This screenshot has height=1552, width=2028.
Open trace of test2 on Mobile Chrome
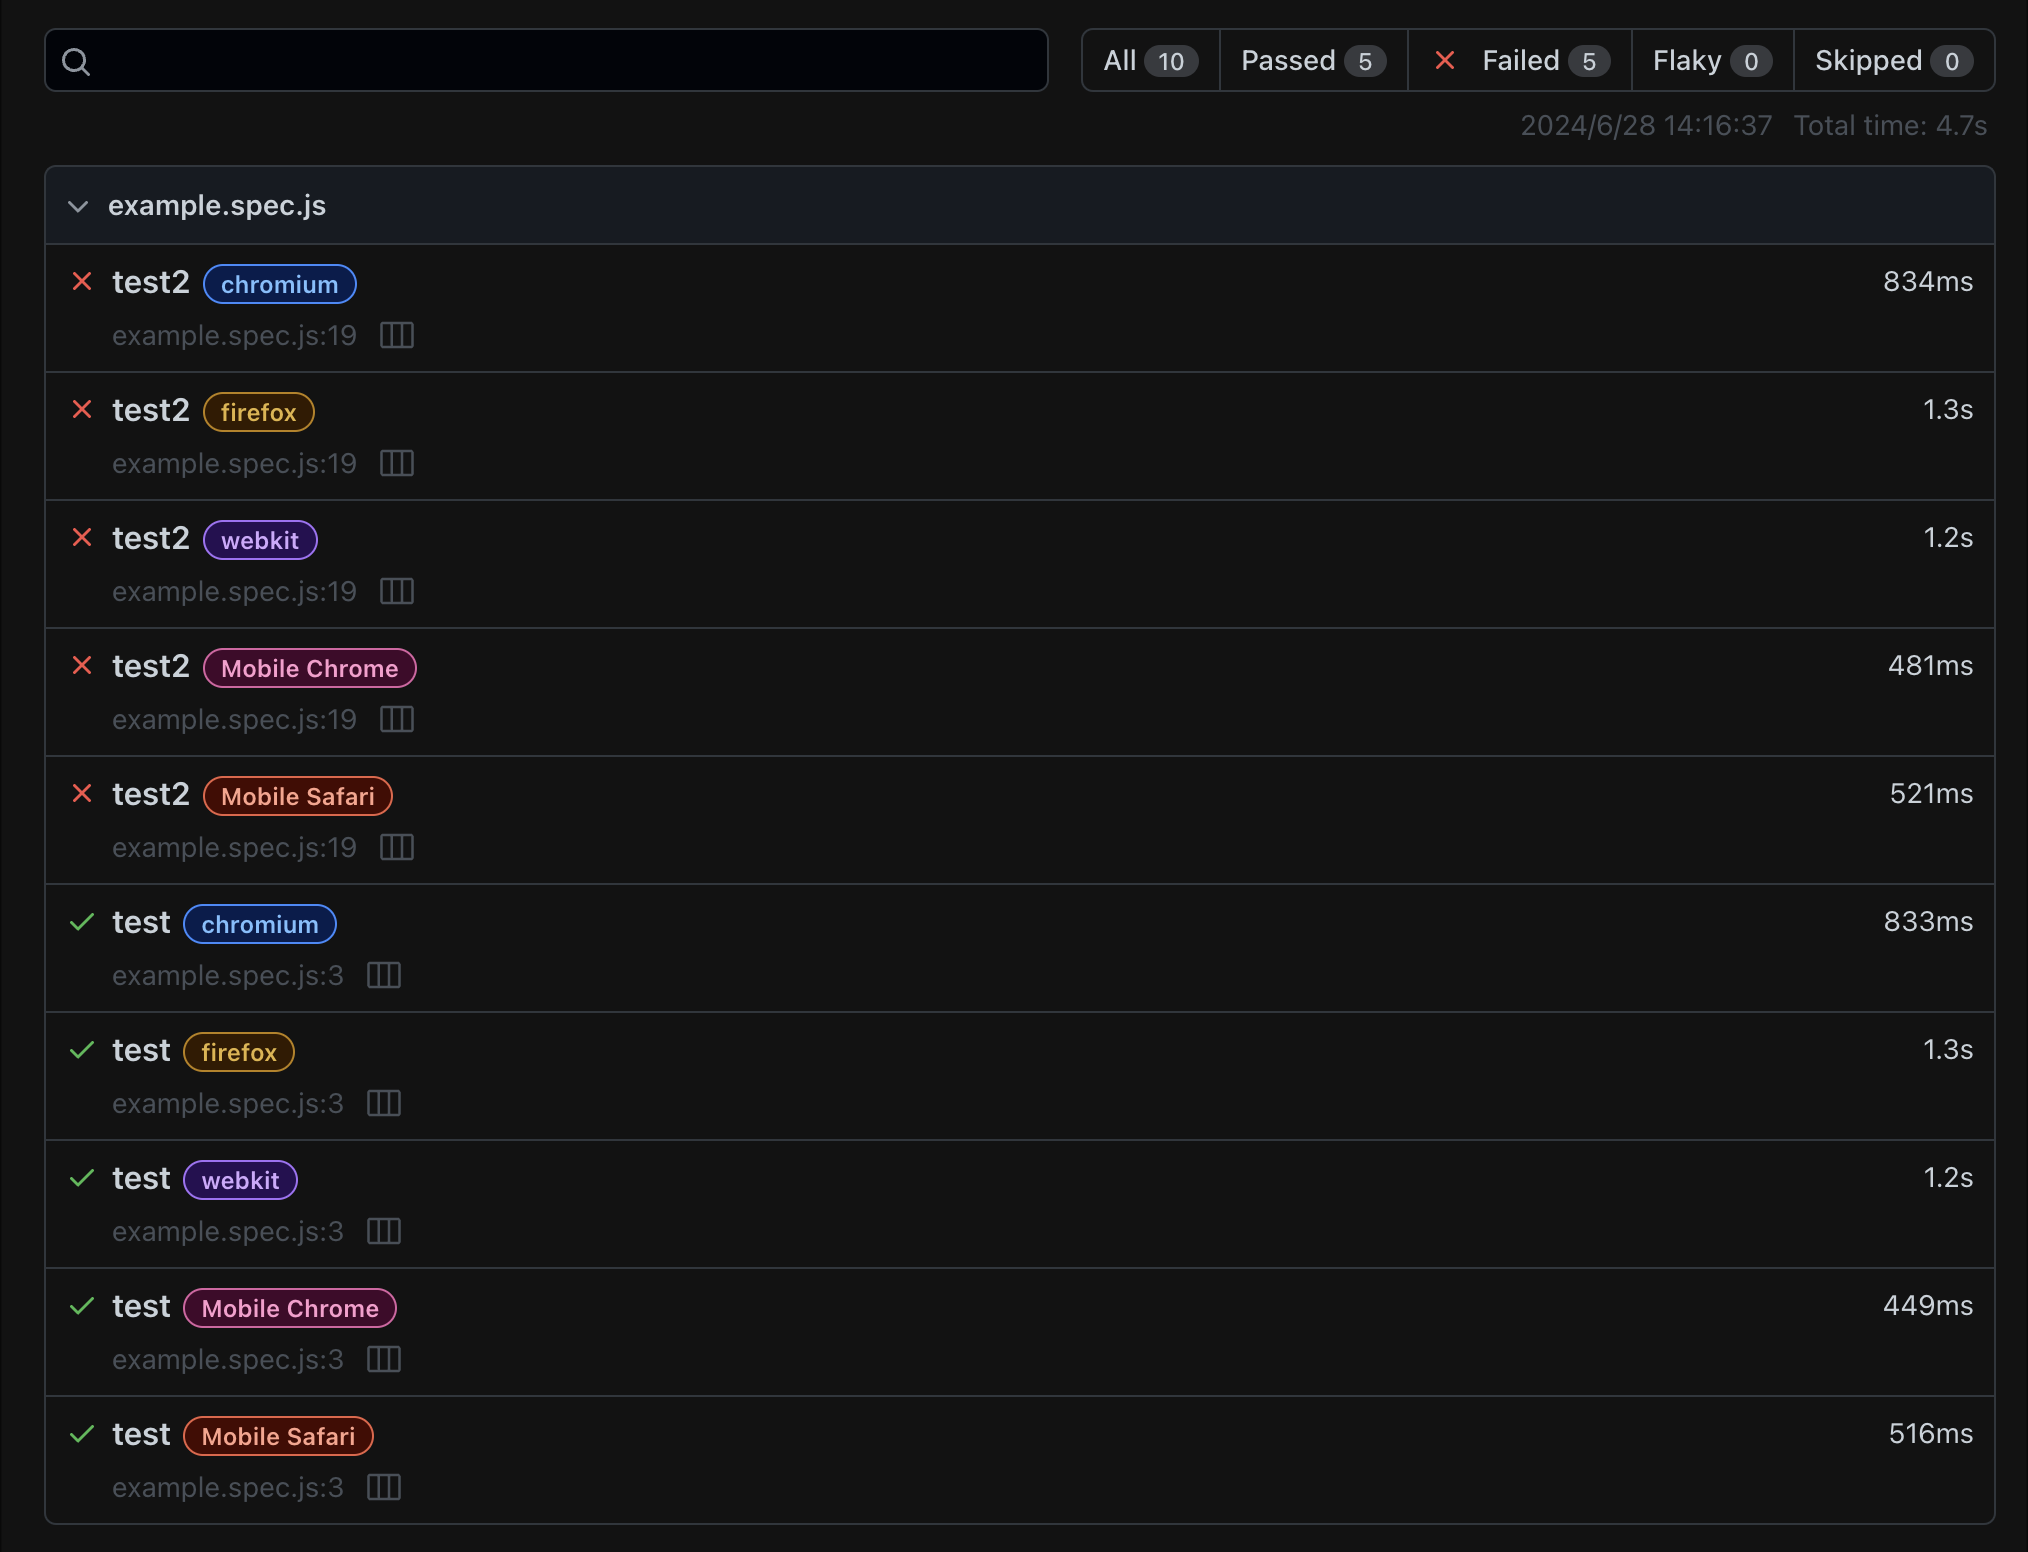pyautogui.click(x=395, y=719)
